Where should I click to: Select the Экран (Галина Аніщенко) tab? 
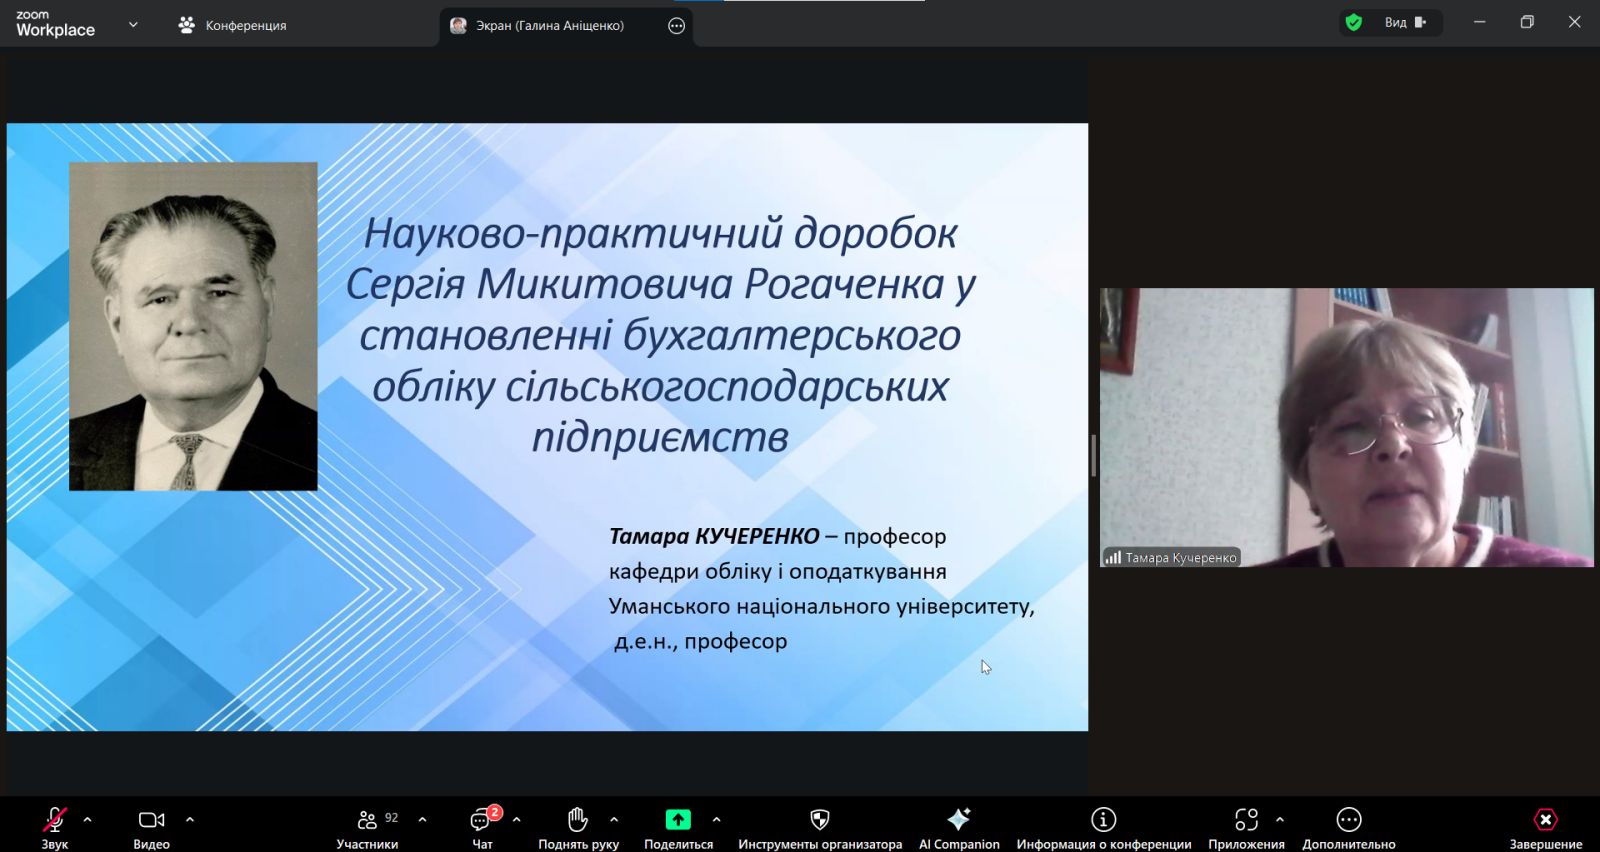coord(549,26)
